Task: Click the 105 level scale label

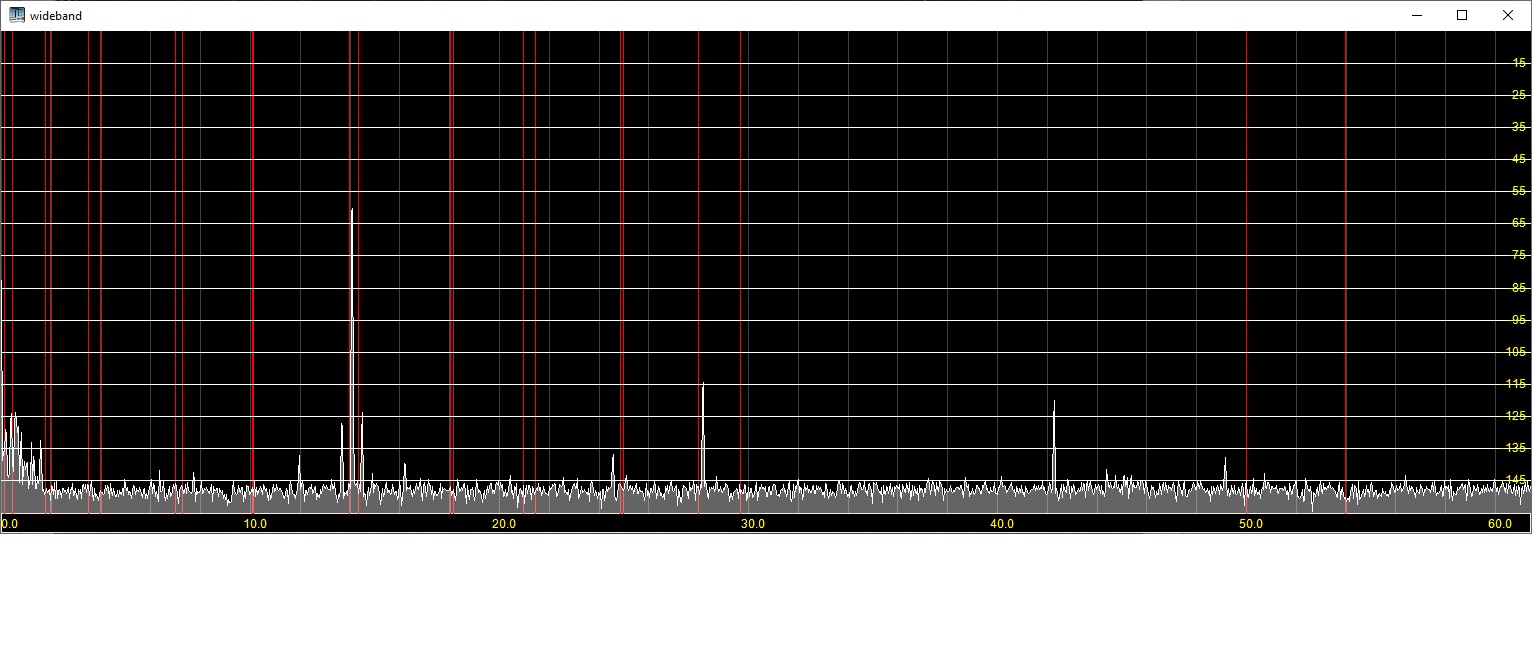Action: [1516, 352]
